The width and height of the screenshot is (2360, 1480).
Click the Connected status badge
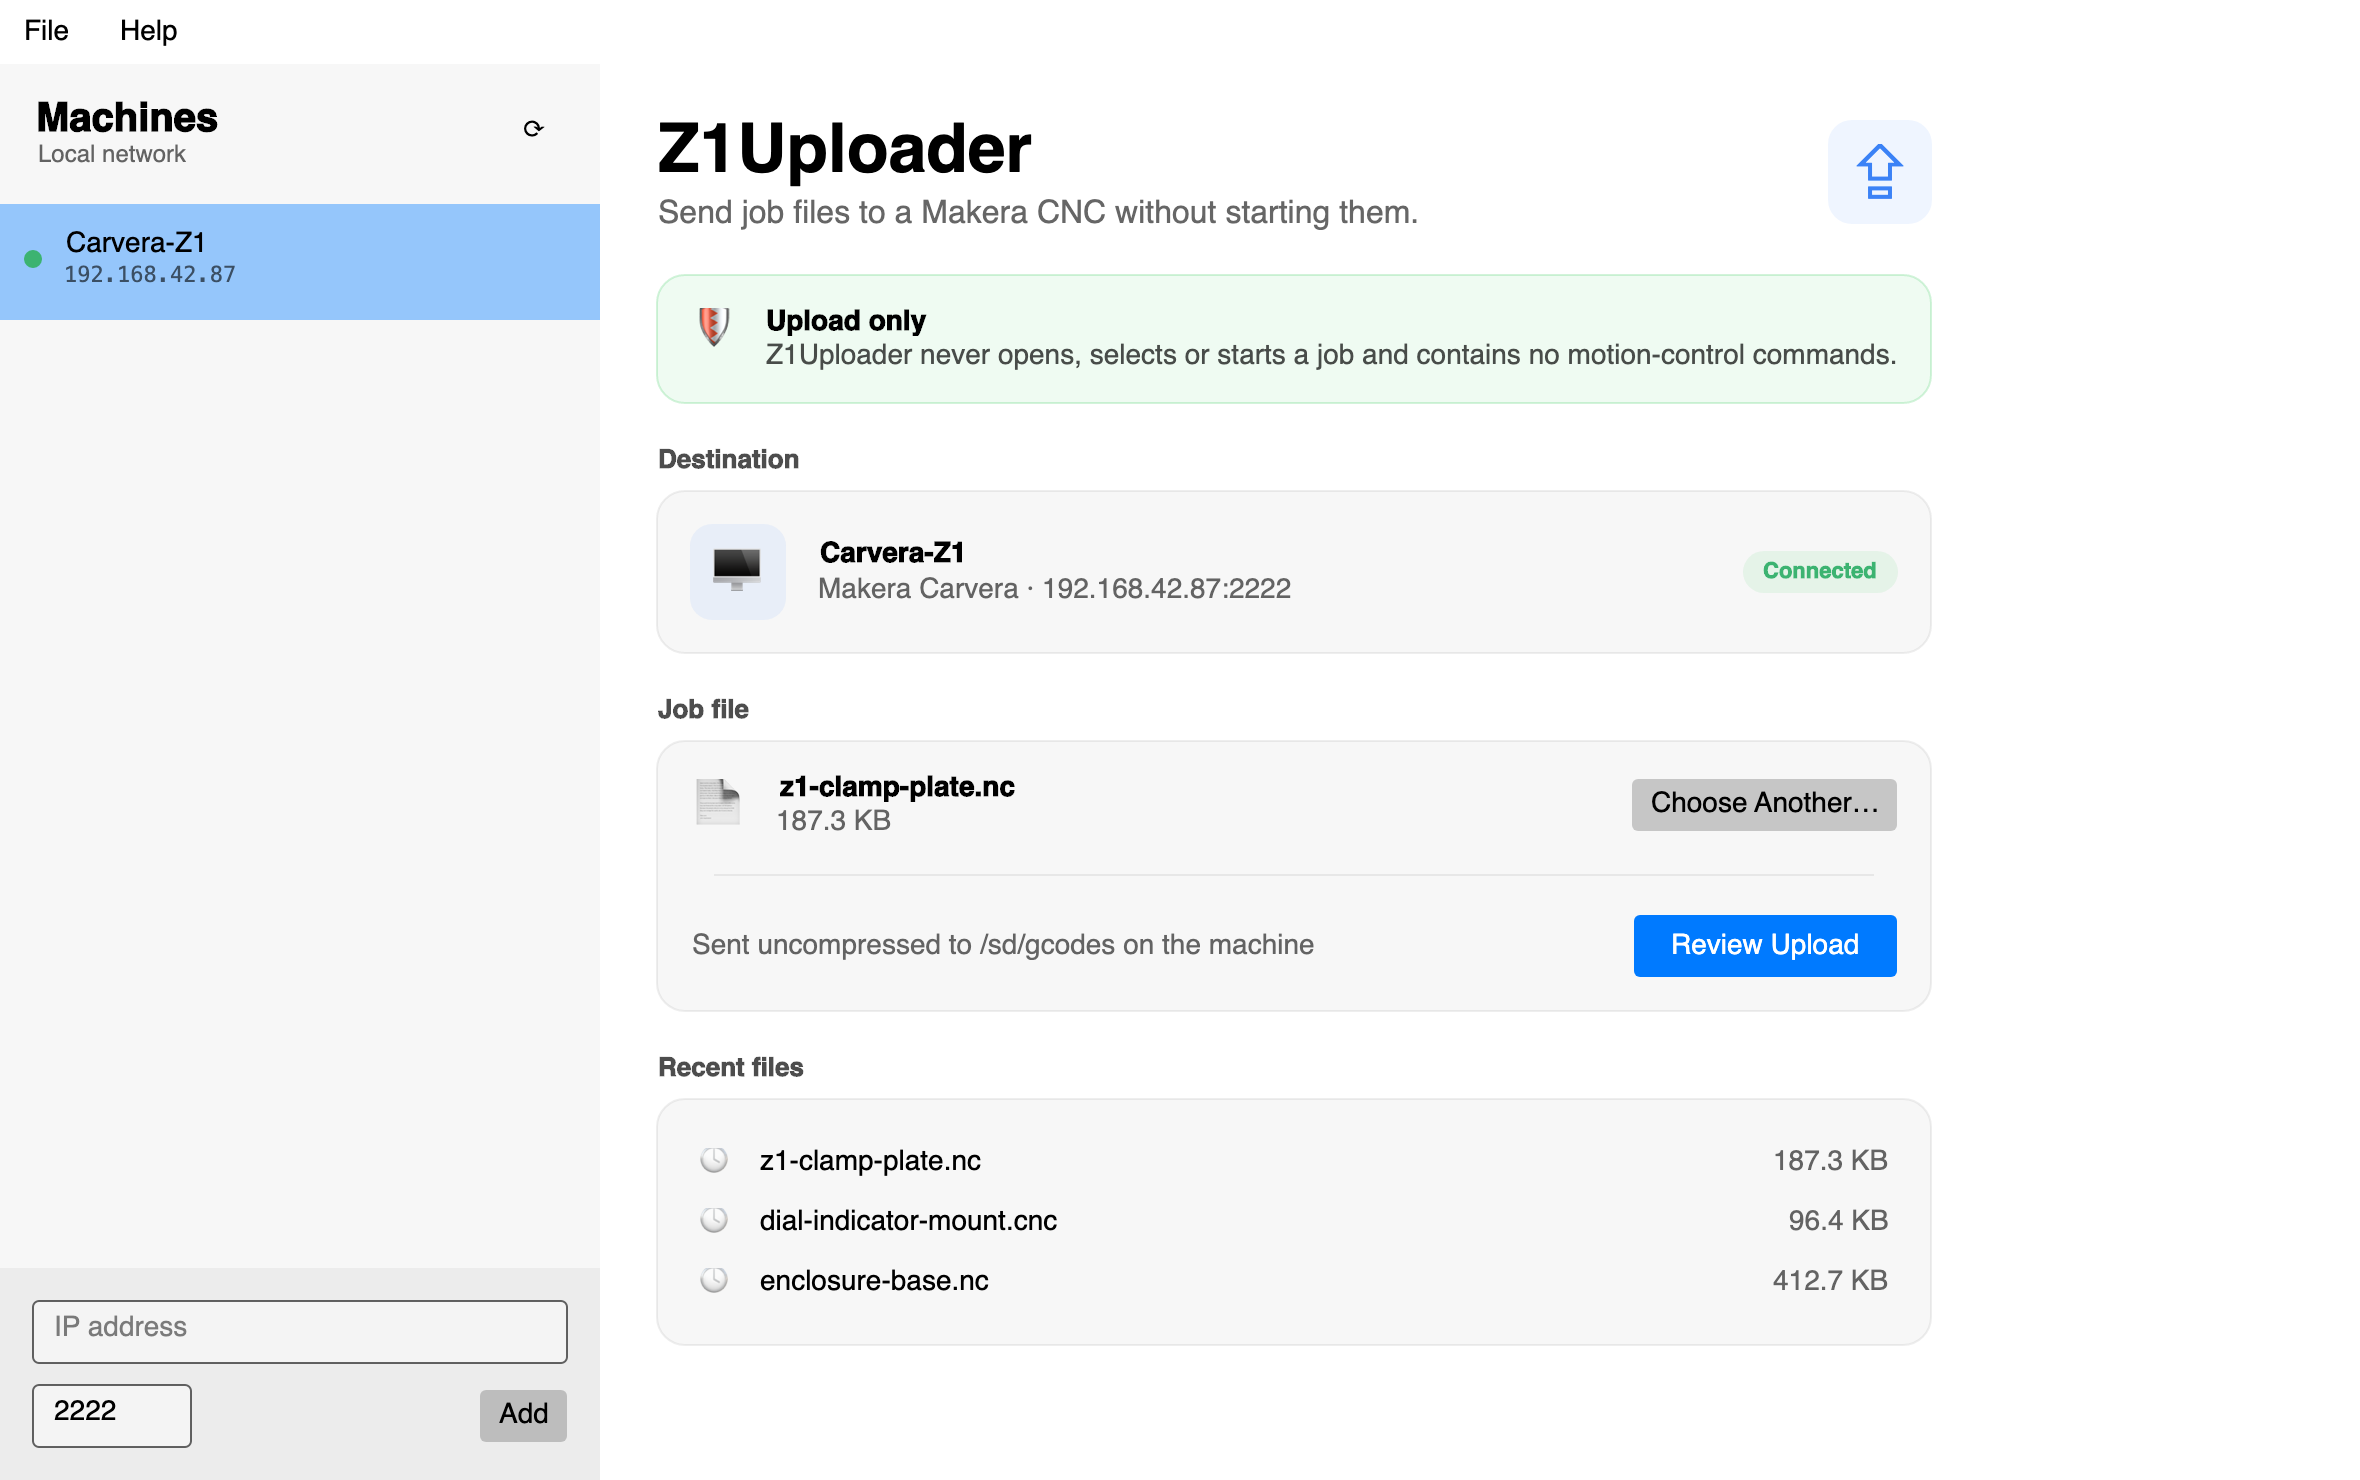1818,571
